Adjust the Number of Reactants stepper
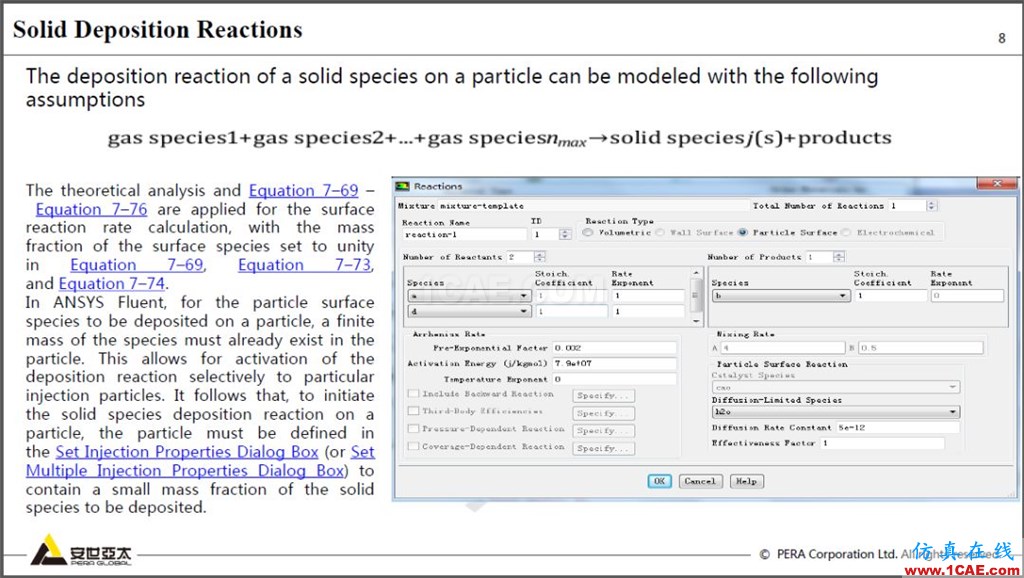This screenshot has width=1024, height=578. click(x=539, y=257)
